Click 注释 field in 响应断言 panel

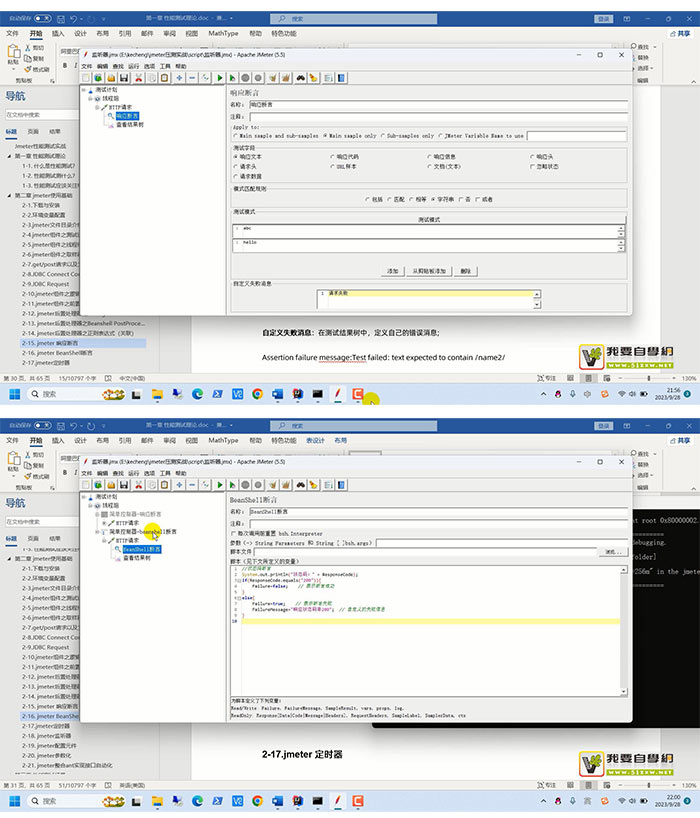pos(438,117)
